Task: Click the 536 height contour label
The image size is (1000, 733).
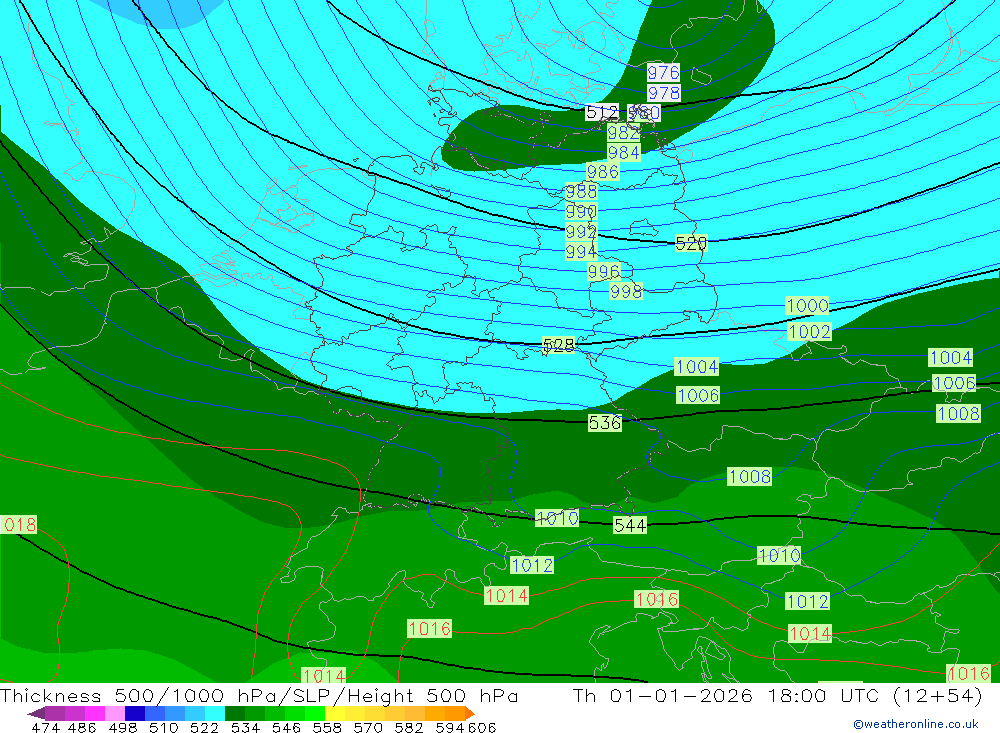Action: (x=605, y=422)
